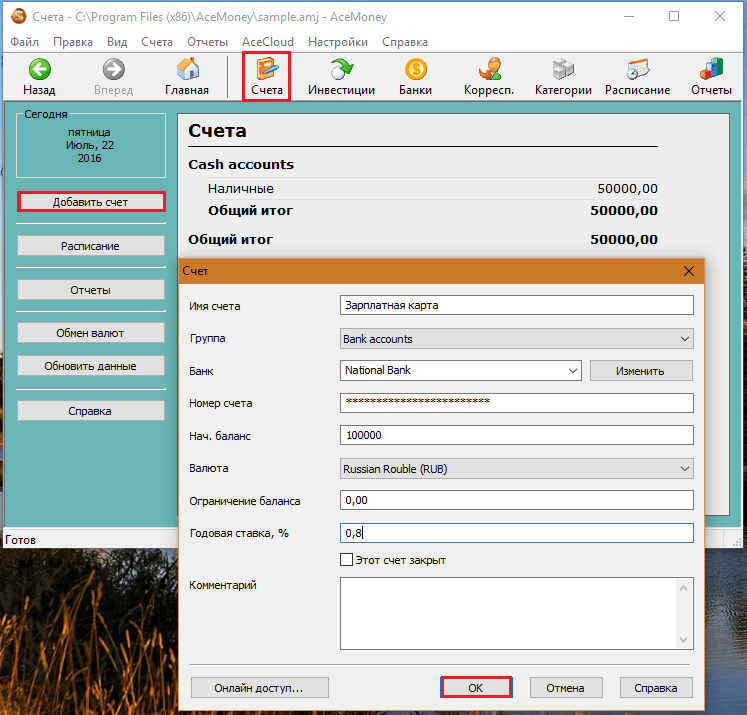Click the 'Онлайн доступ...' button
The height and width of the screenshot is (715, 747).
[258, 688]
